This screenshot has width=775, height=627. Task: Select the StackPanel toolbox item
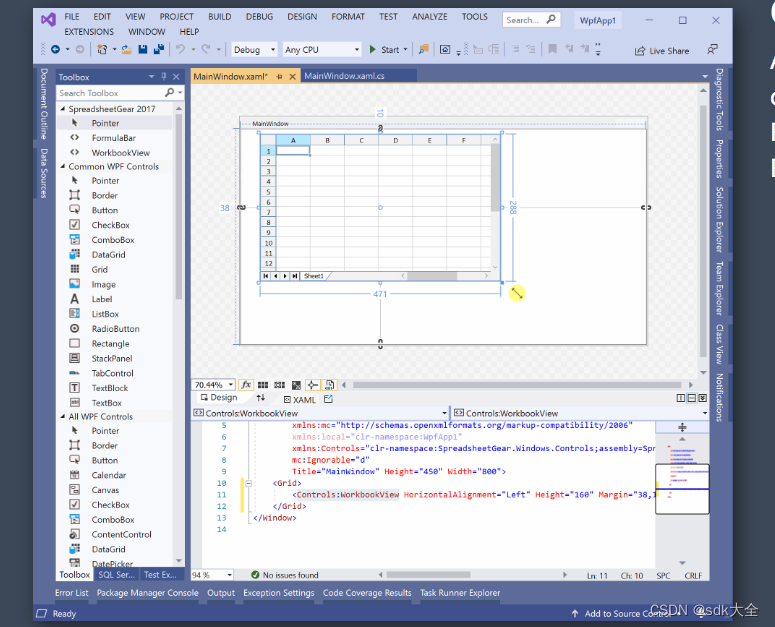112,358
